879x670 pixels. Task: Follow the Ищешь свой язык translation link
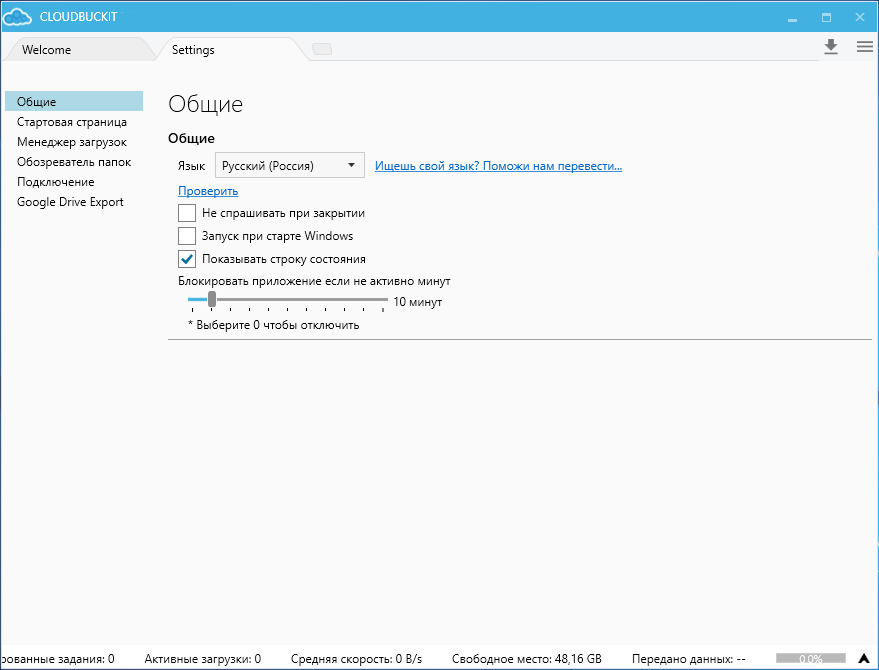(x=498, y=166)
